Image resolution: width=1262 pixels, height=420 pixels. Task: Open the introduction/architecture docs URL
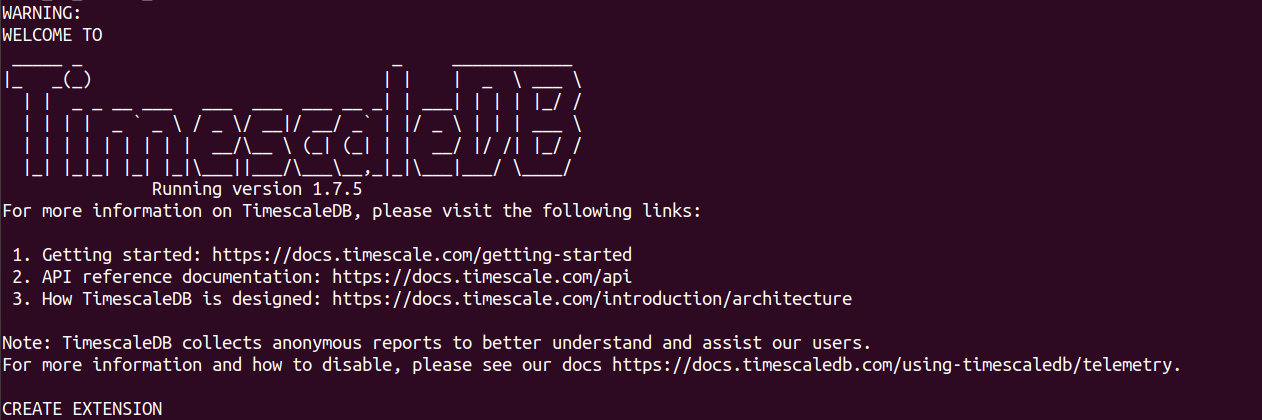point(592,299)
